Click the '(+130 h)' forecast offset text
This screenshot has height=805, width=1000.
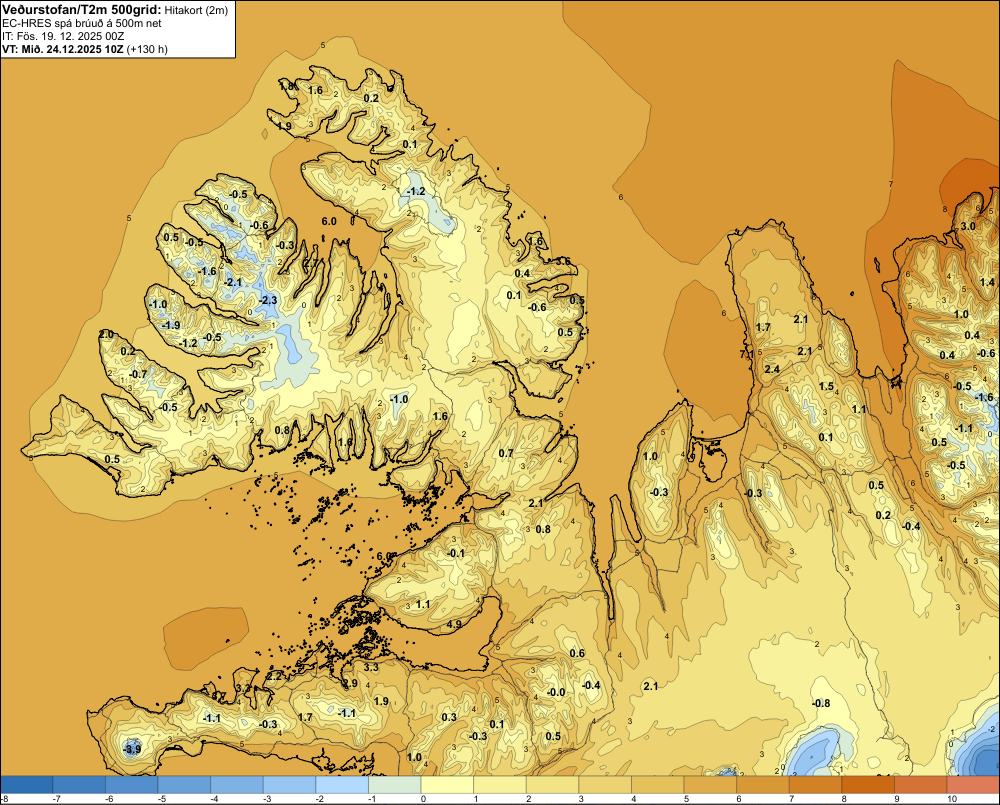click(x=147, y=49)
